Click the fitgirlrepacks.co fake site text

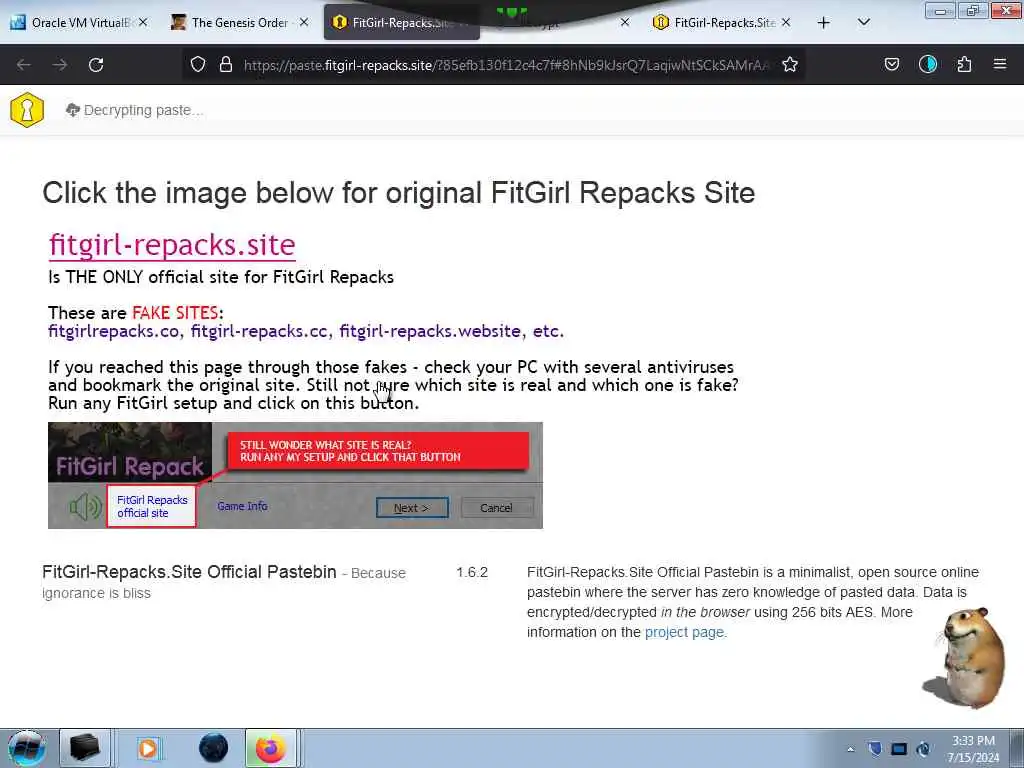[114, 331]
